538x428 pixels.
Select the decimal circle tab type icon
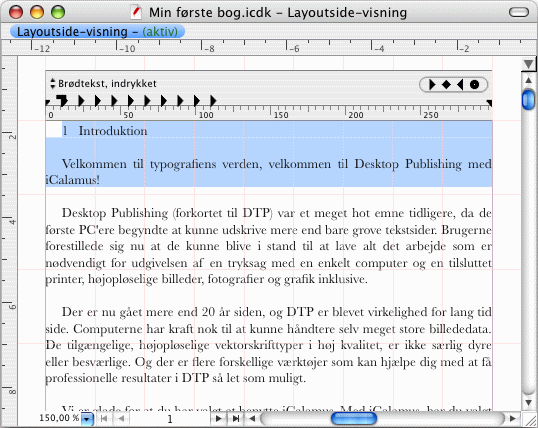pyautogui.click(x=475, y=84)
